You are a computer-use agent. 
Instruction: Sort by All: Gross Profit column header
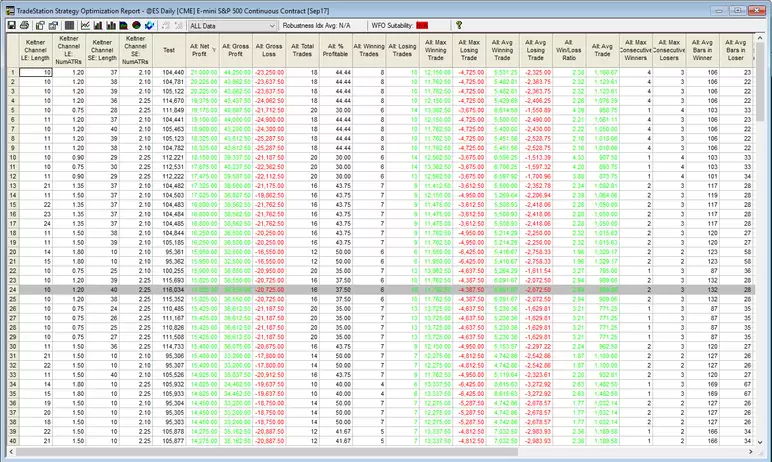(x=236, y=50)
